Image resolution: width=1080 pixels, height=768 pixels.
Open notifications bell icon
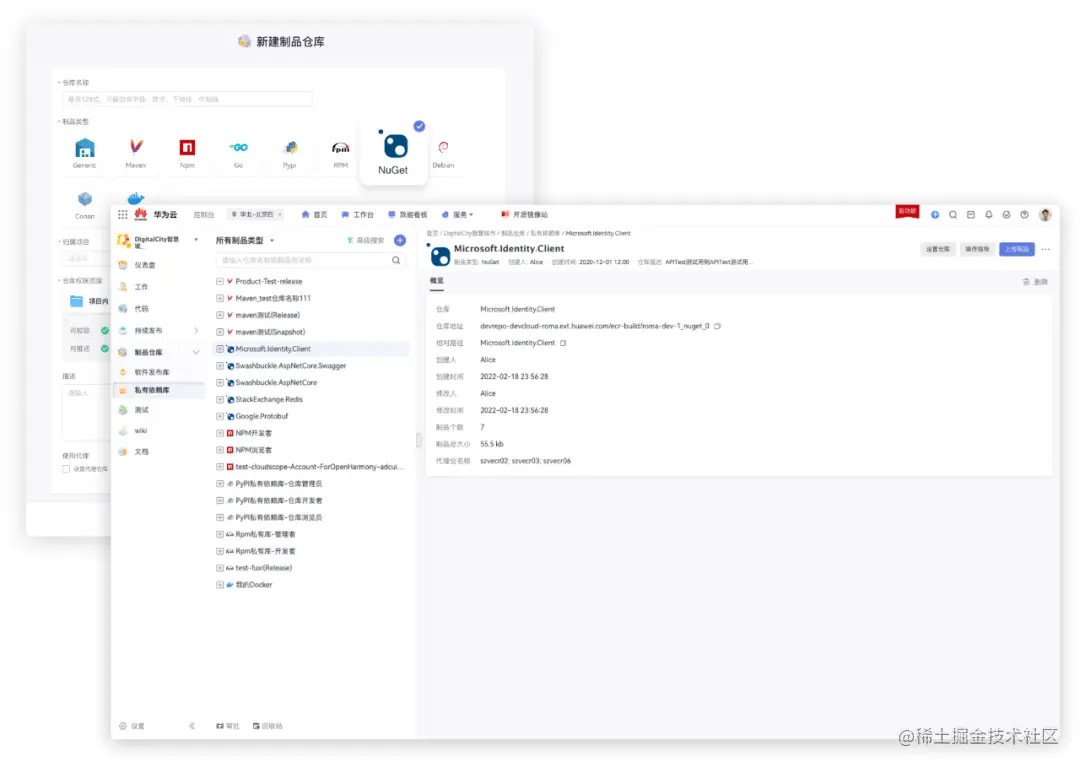click(988, 215)
